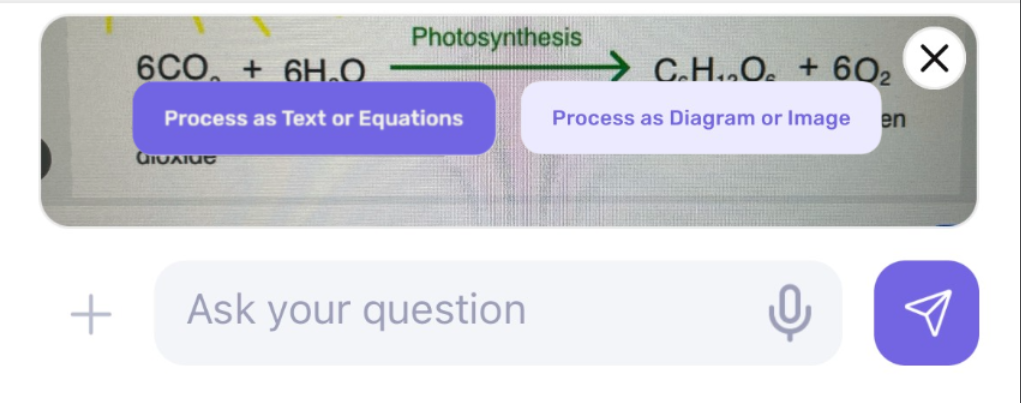Click the partially hidden "dioxide" text in the image
1021x403 pixels.
coord(174,158)
